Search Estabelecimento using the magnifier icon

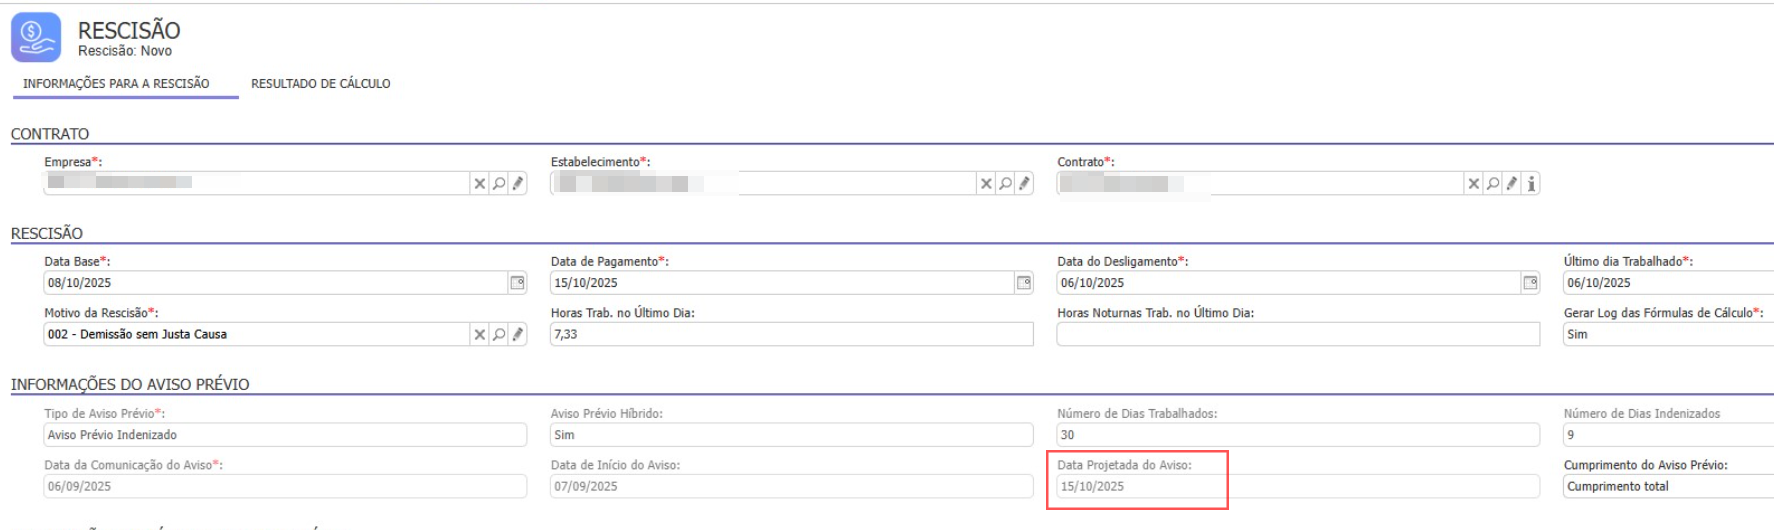[x=1005, y=184]
